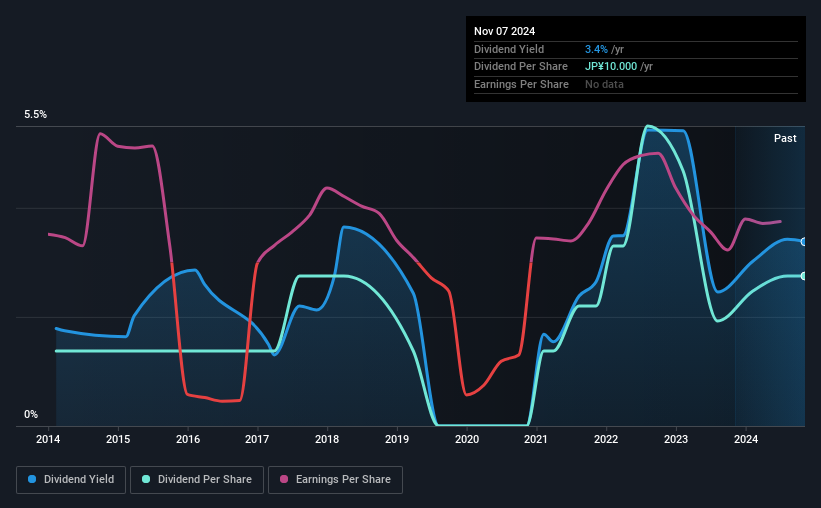The height and width of the screenshot is (508, 821).
Task: Click the 5.5% y-axis label
Action: coord(36,115)
